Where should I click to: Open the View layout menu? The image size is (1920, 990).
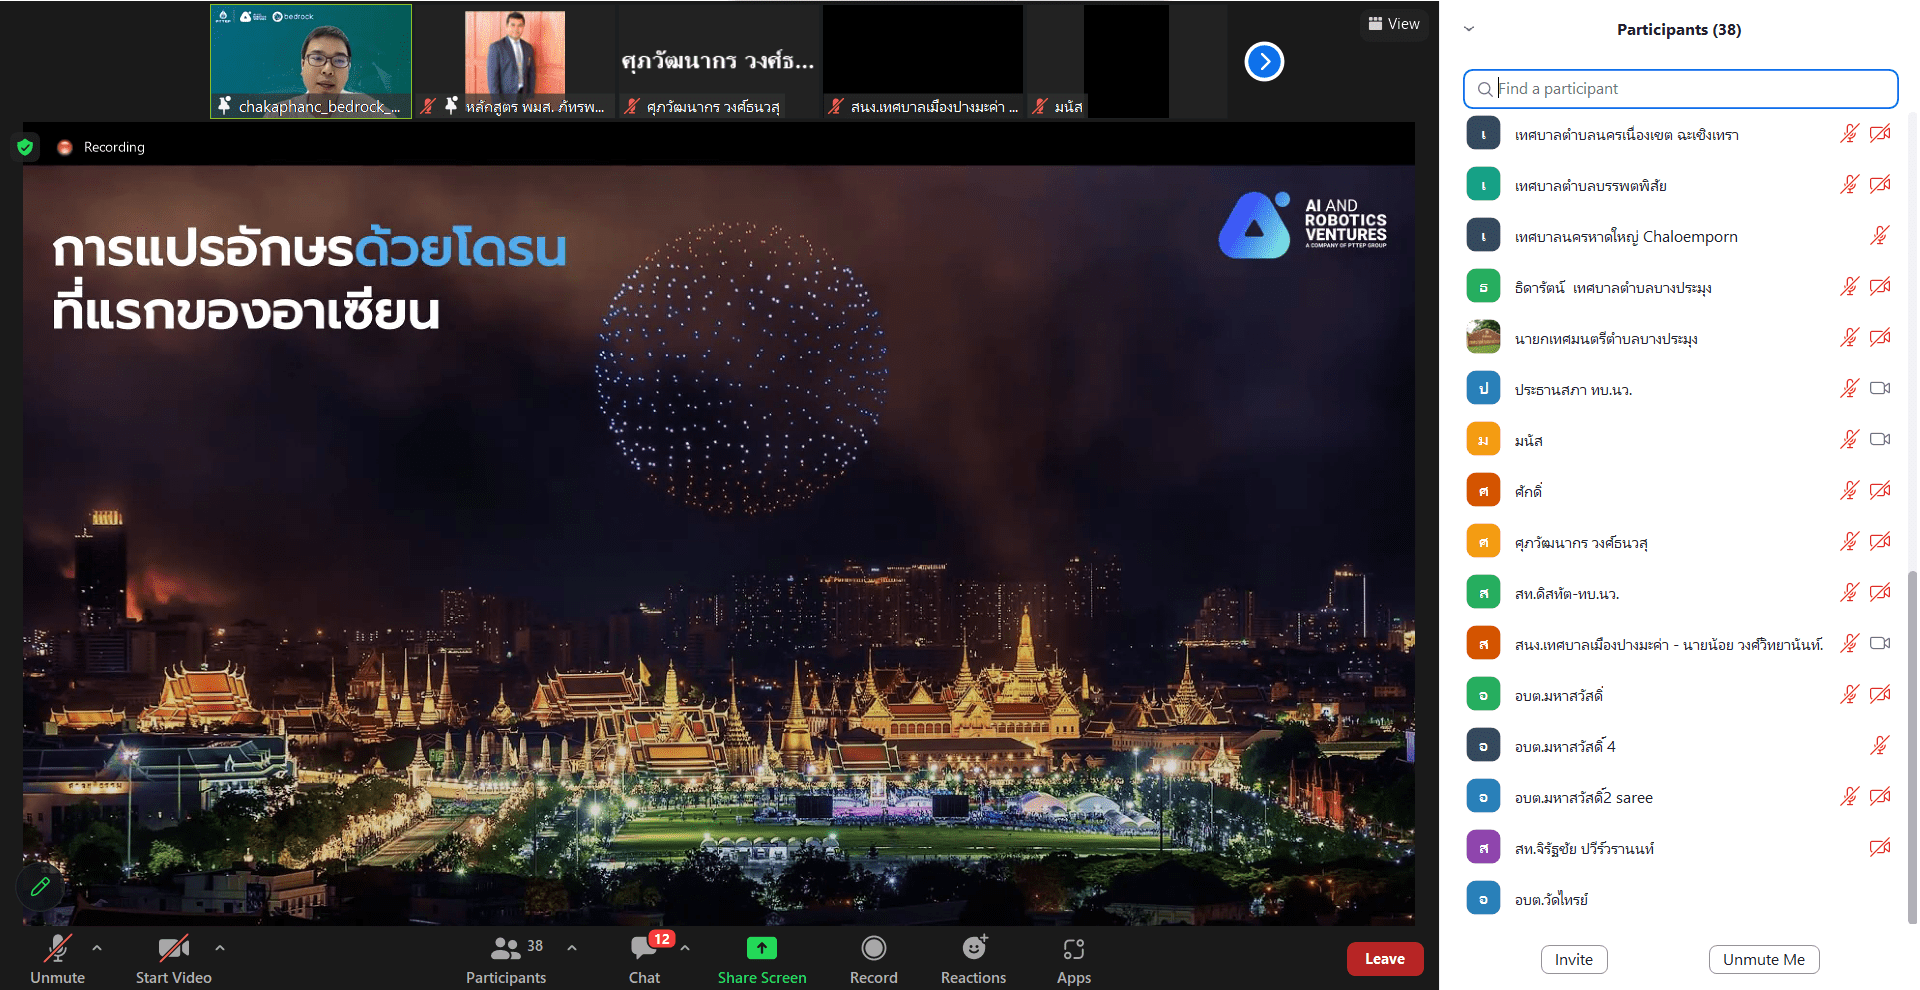1394,24
